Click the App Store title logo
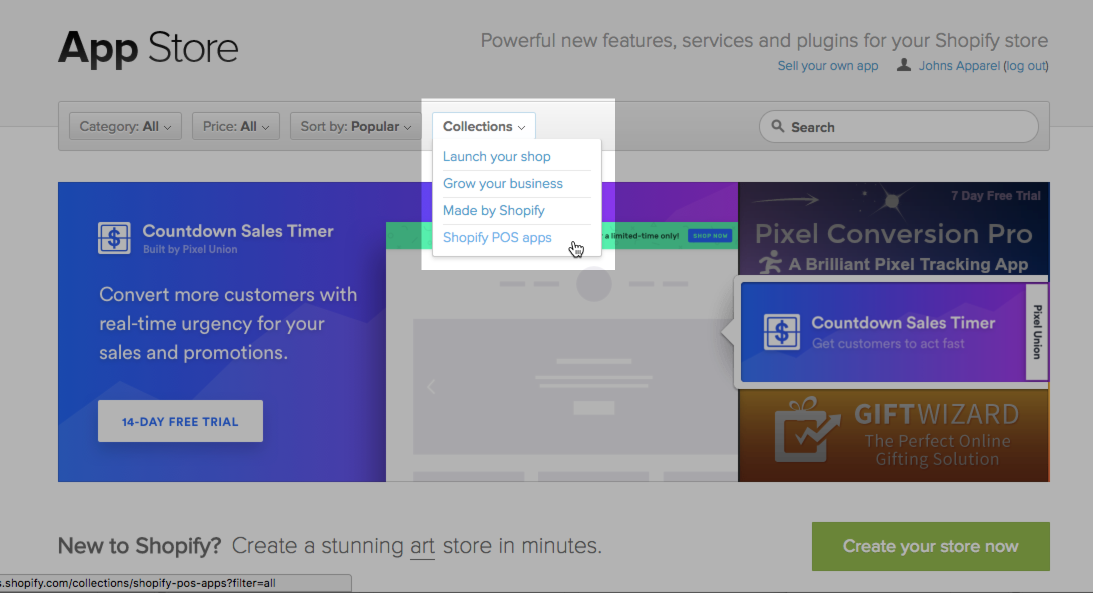 [x=148, y=47]
